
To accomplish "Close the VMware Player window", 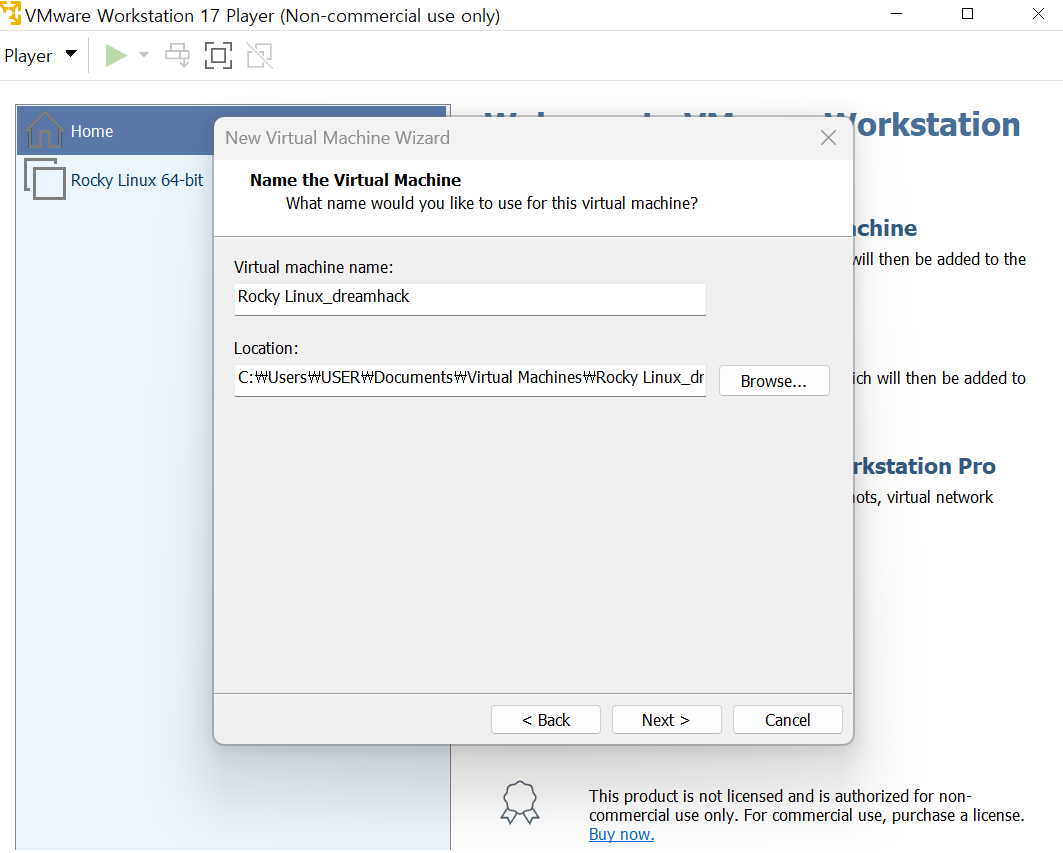I will point(1038,14).
